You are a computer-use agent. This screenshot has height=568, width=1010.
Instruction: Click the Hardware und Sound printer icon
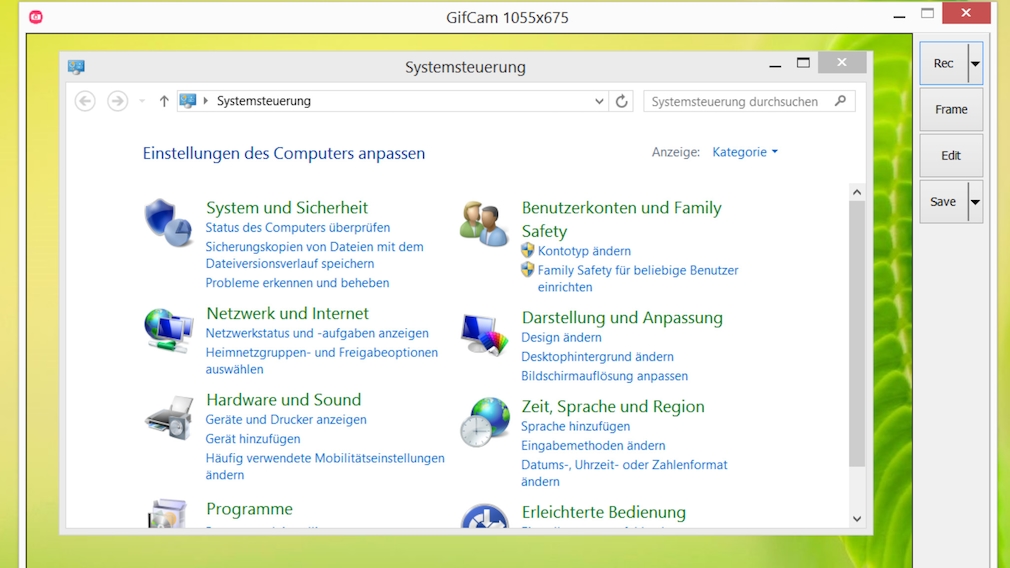(x=168, y=417)
